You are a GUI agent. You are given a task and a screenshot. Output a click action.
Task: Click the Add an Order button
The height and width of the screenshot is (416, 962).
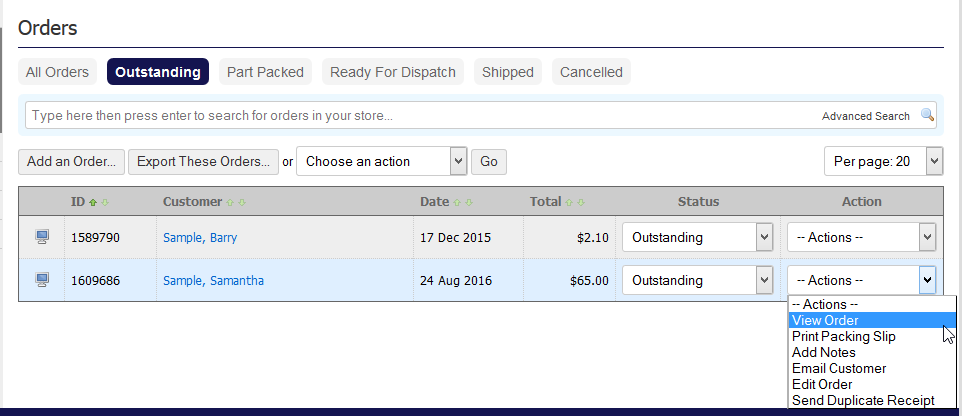(70, 161)
